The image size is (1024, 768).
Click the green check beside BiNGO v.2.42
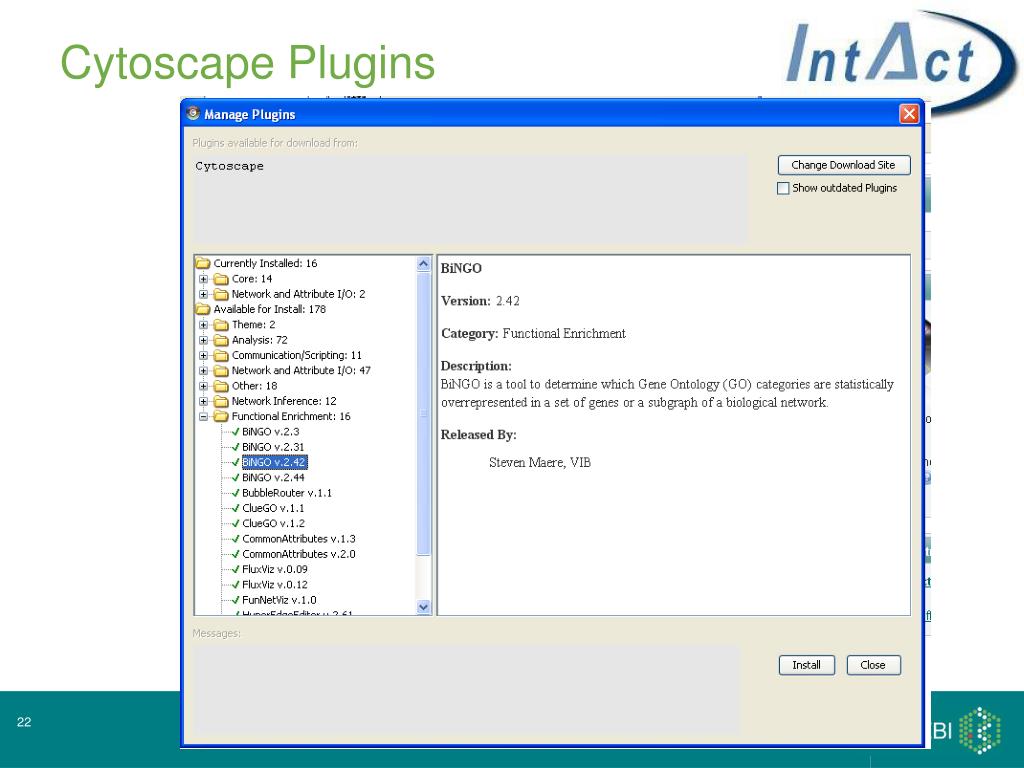[x=236, y=462]
